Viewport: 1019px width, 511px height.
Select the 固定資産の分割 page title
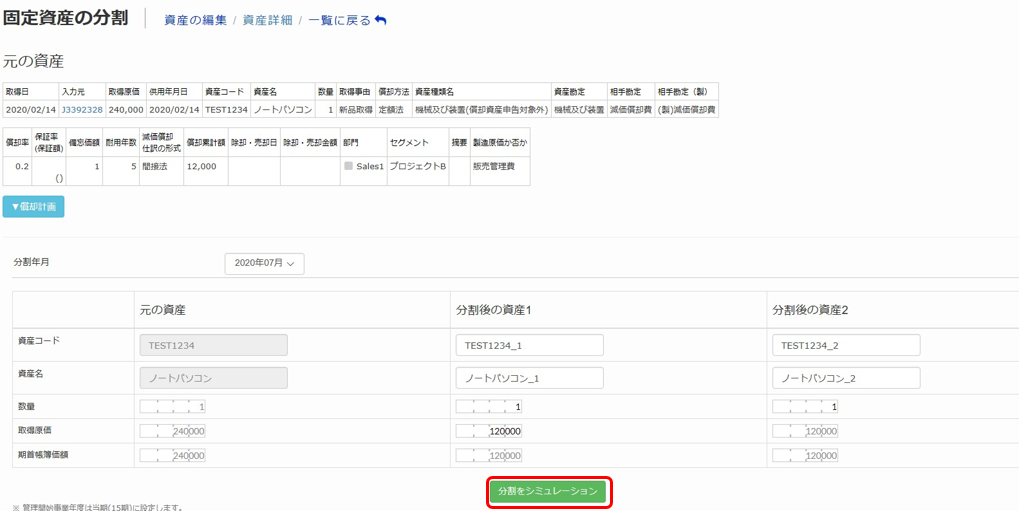[66, 18]
